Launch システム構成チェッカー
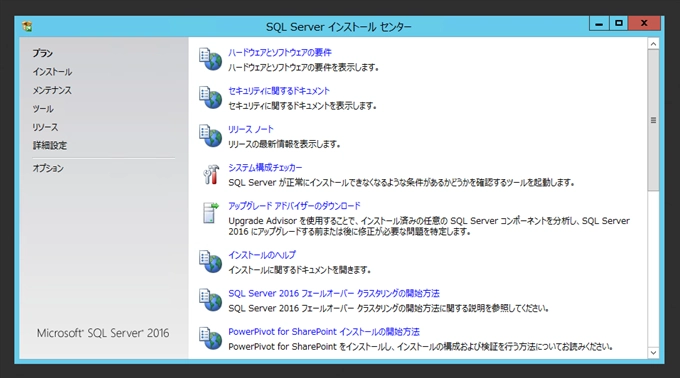The image size is (680, 378). tap(265, 168)
